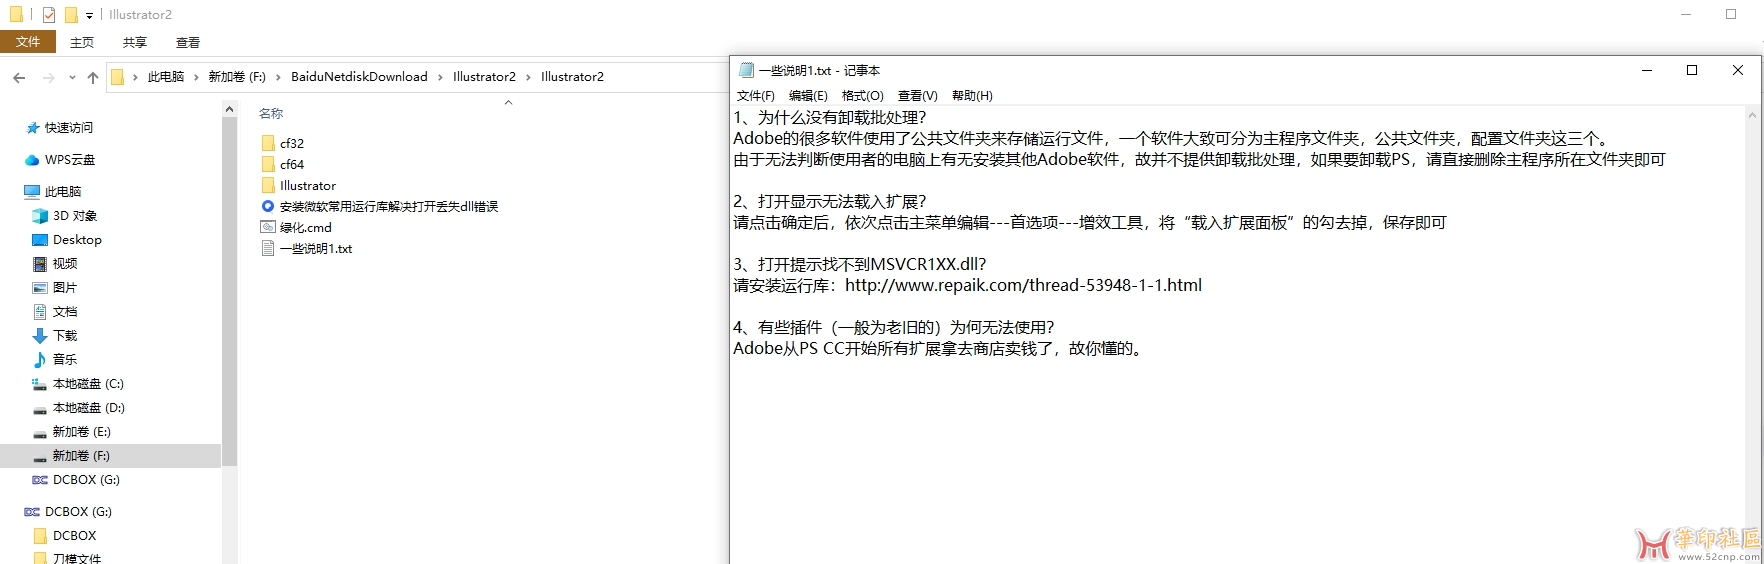Open the 文件 ribbon tab in Explorer

[28, 42]
